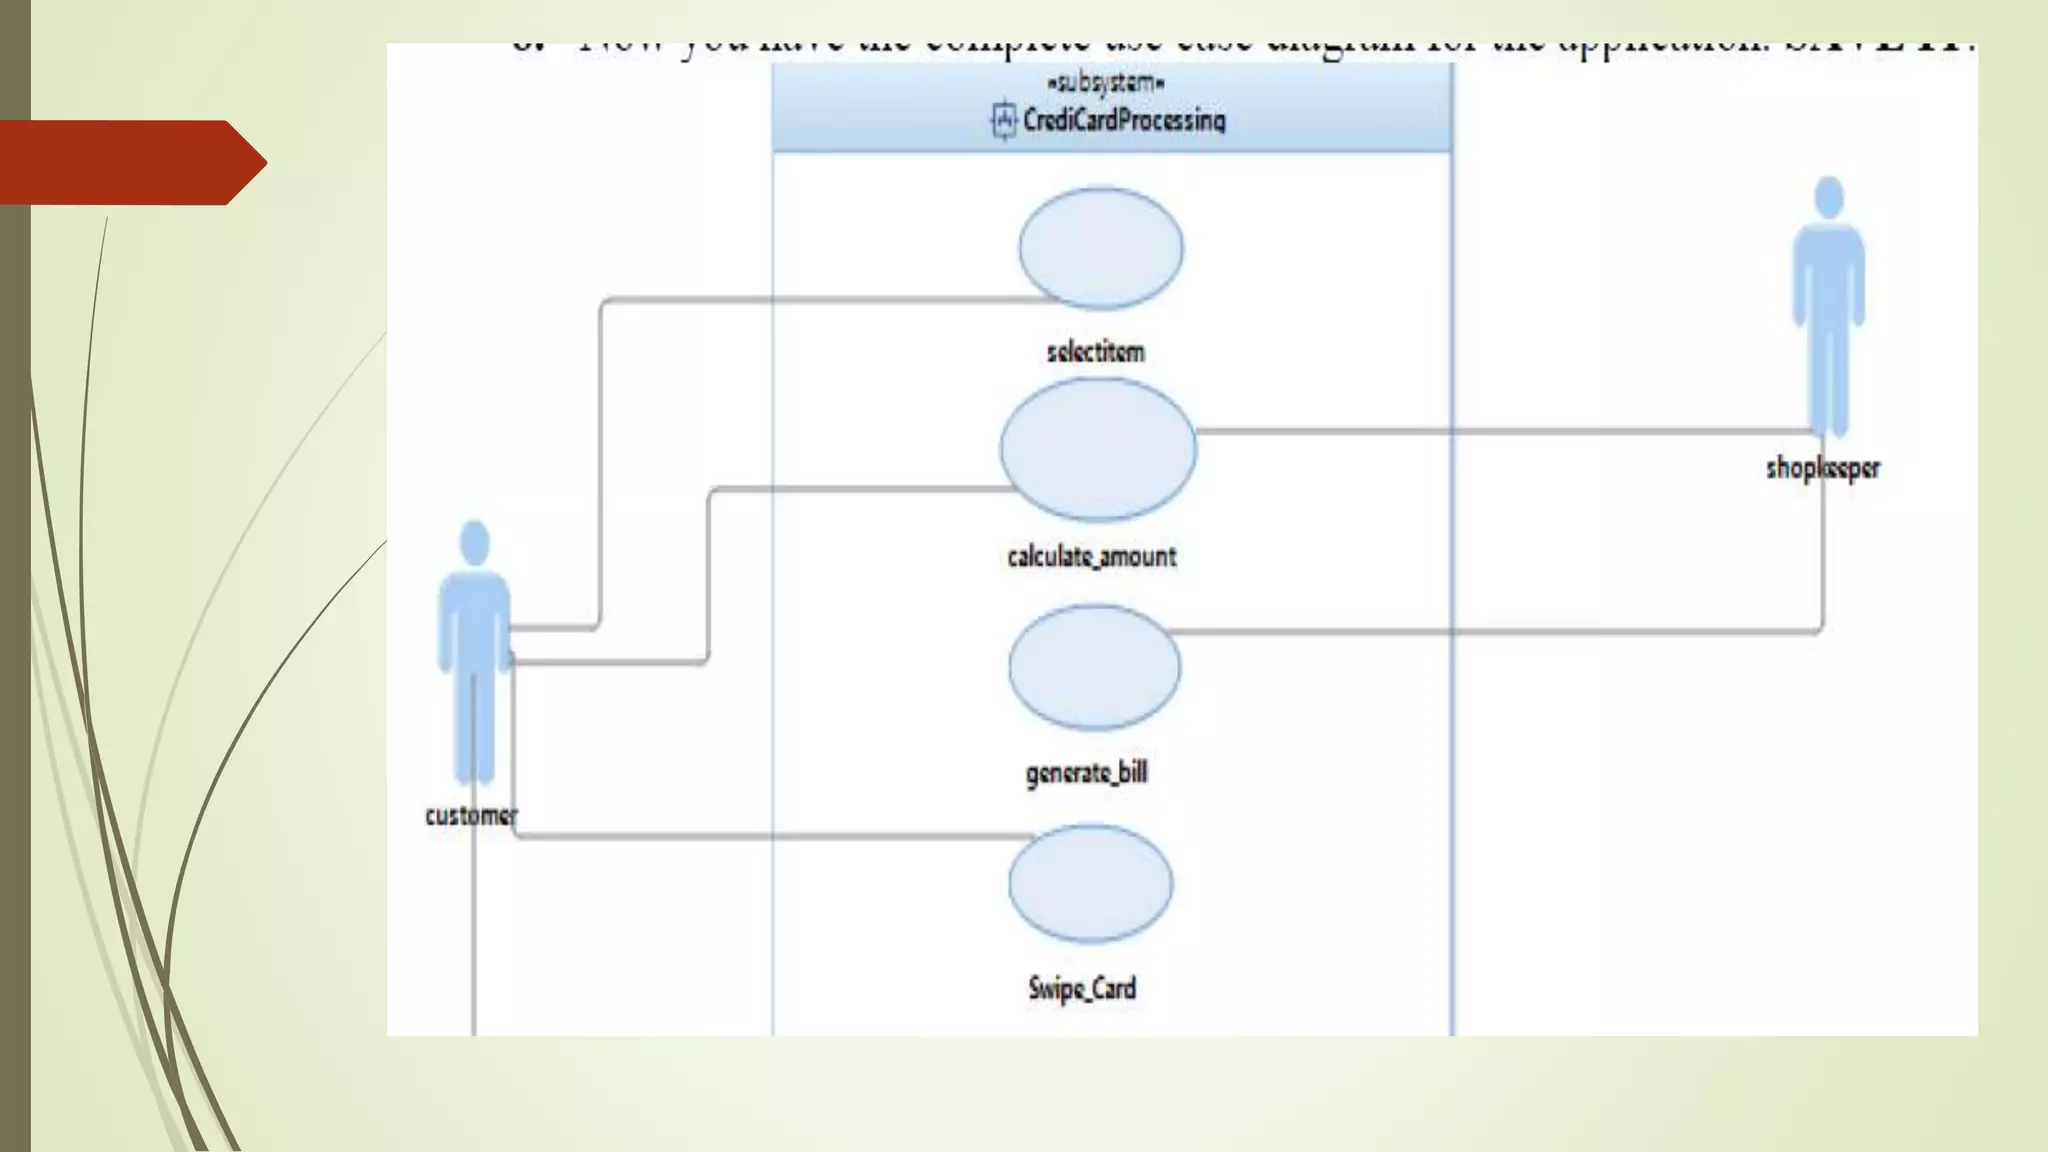
Task: Click the selectitem label text
Action: click(1095, 352)
